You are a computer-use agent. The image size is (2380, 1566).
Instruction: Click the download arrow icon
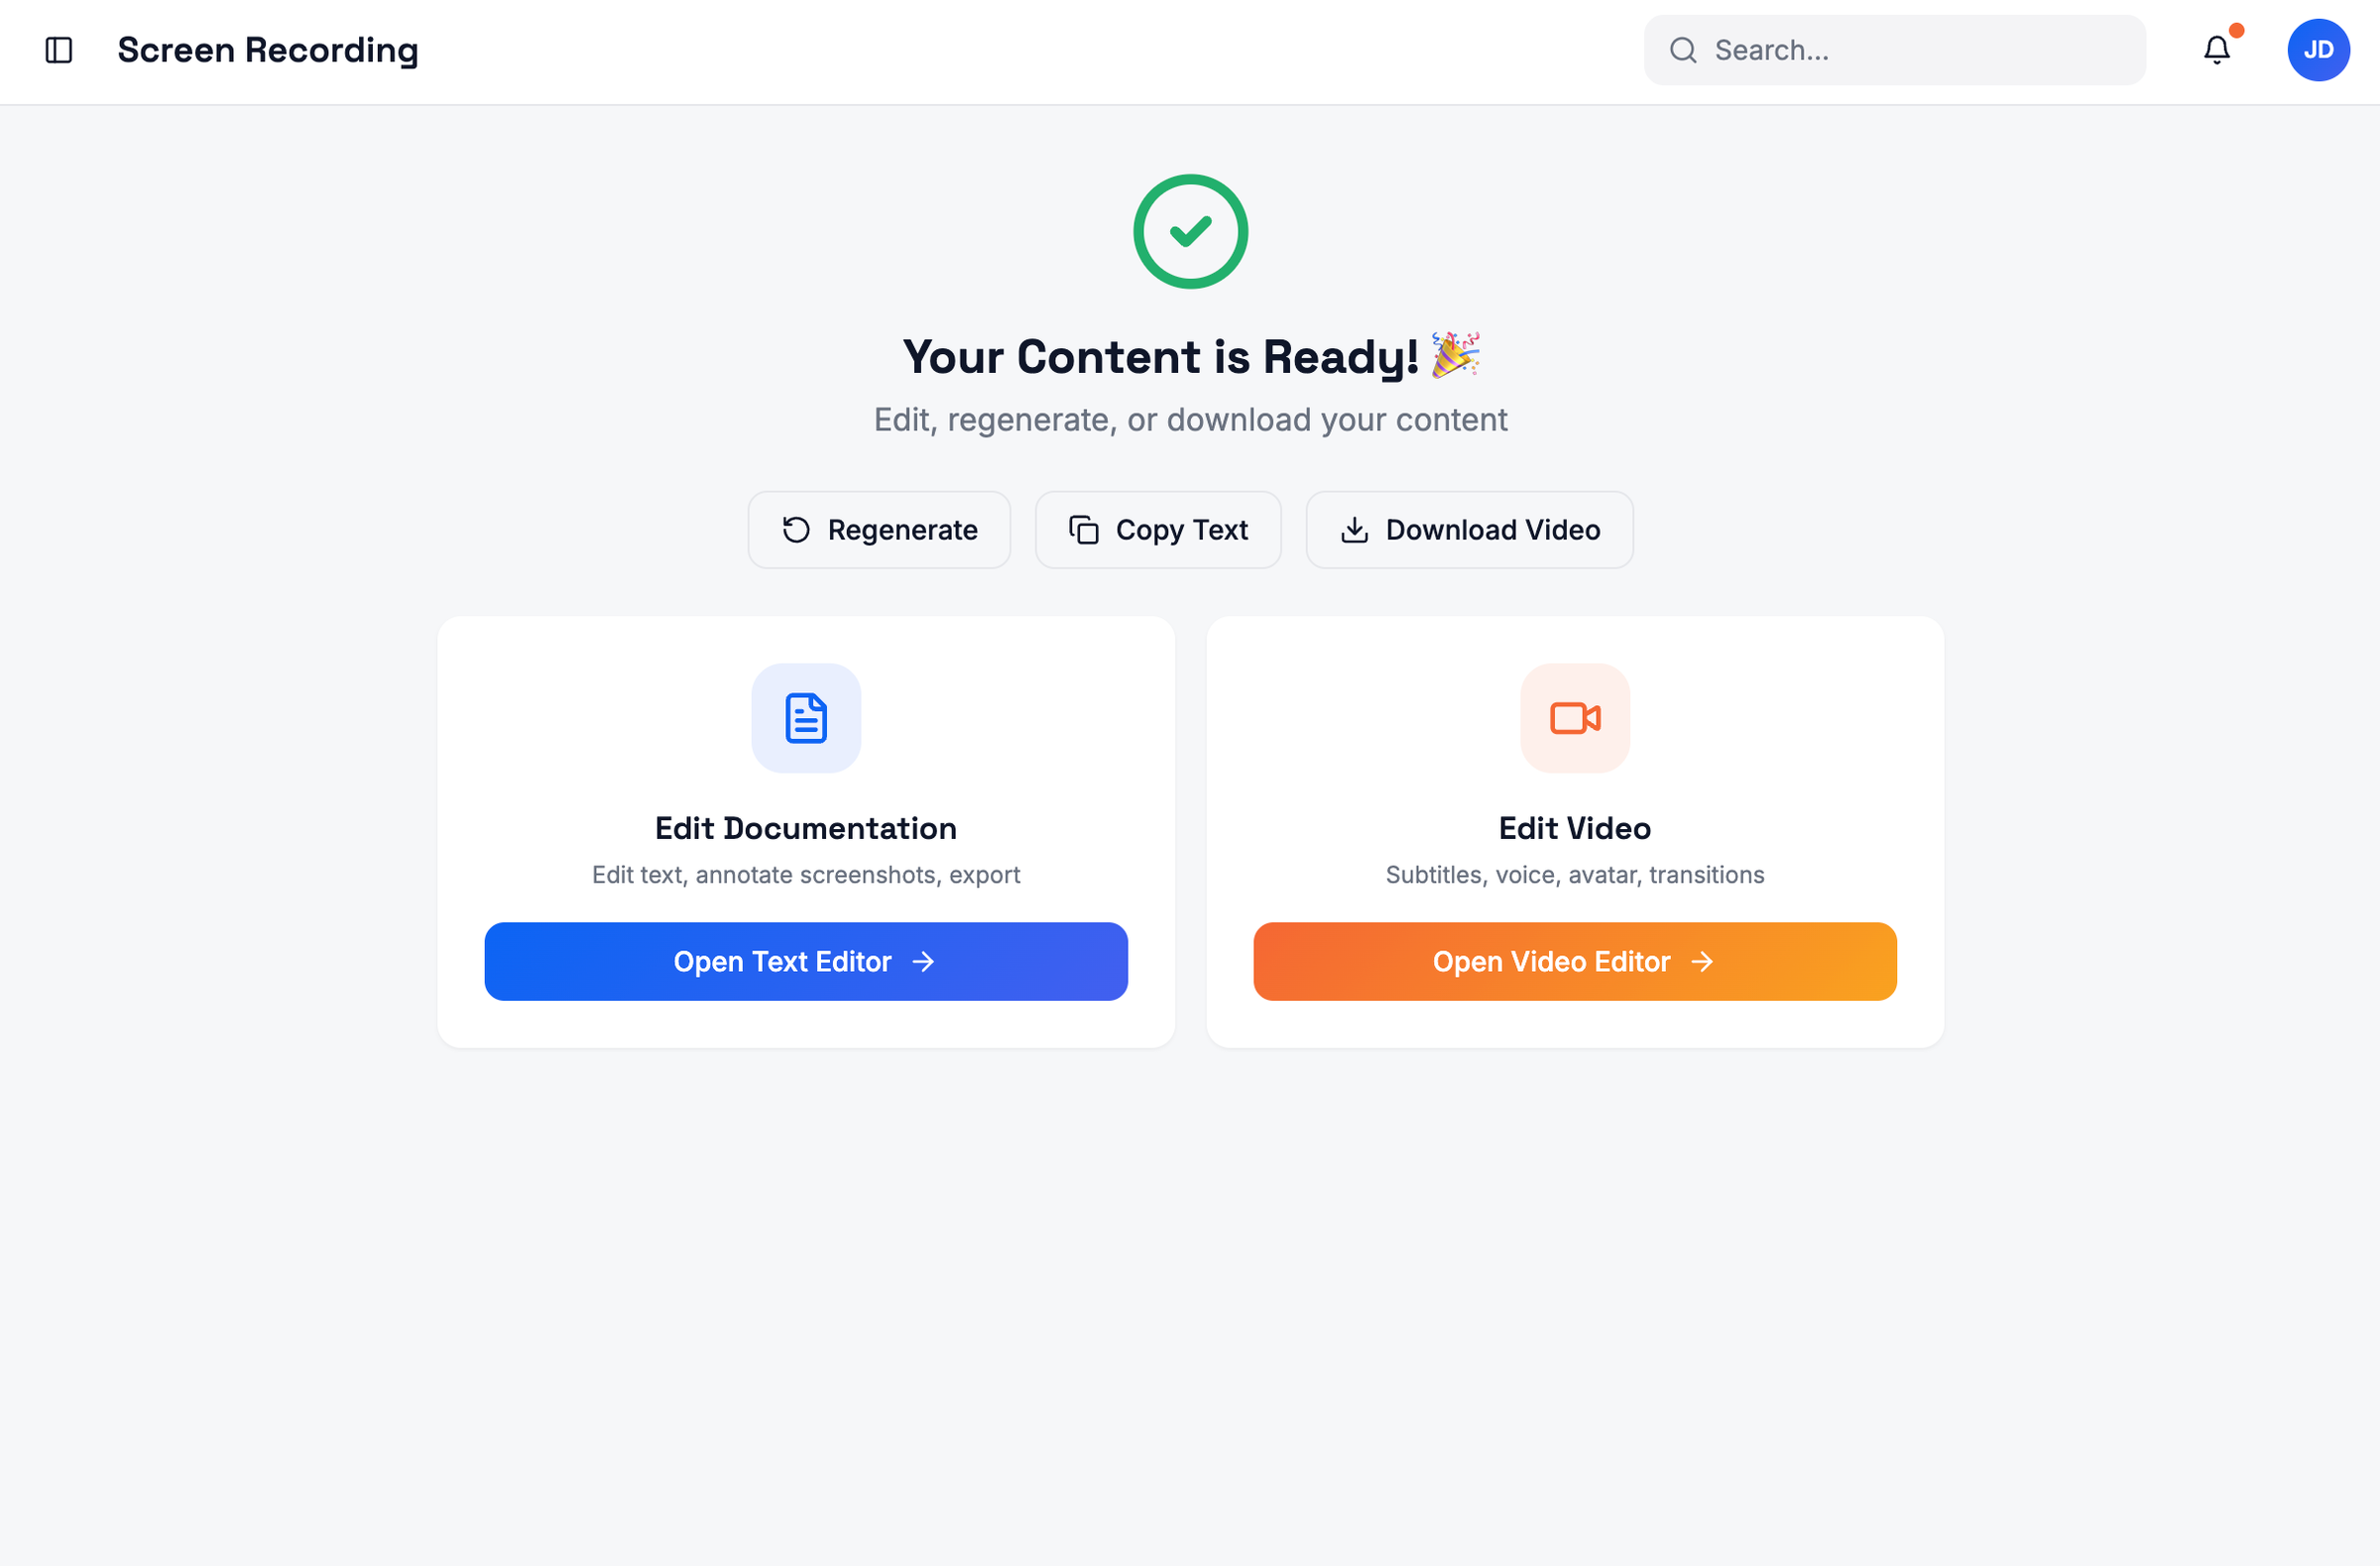click(x=1354, y=530)
